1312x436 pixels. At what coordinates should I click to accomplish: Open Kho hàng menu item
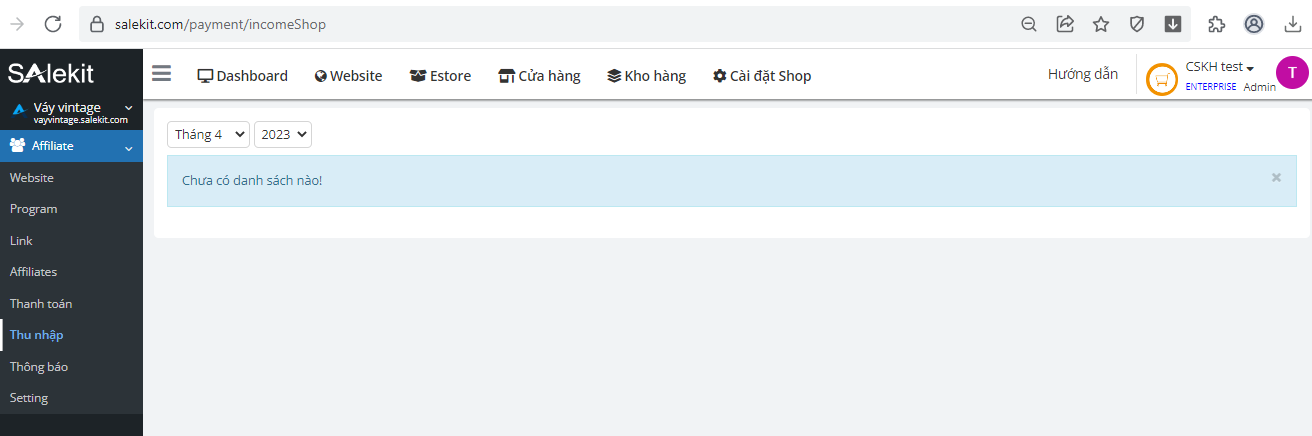click(x=646, y=75)
